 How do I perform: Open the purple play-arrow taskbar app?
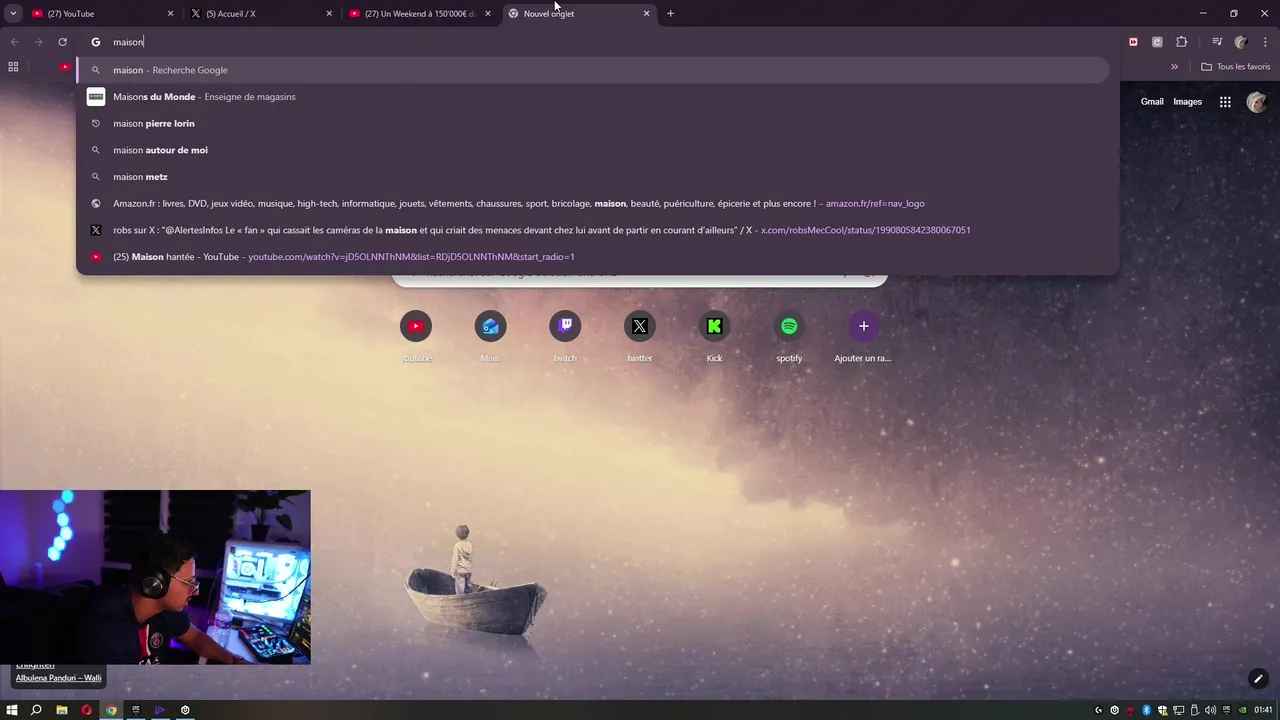pos(160,710)
